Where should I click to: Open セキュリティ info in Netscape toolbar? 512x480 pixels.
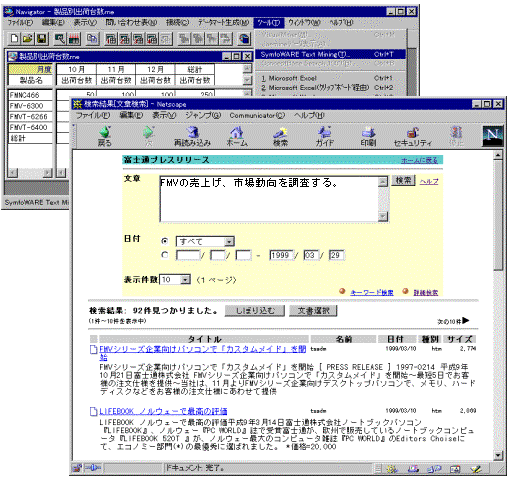click(413, 136)
